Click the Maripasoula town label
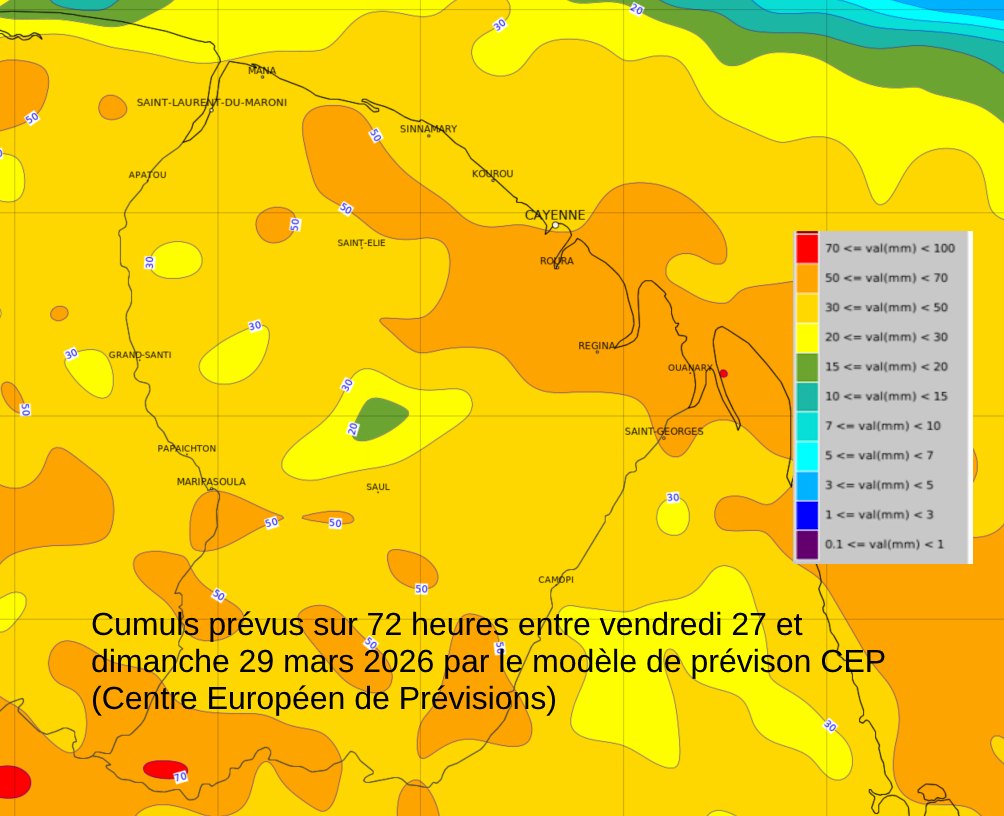 pyautogui.click(x=211, y=482)
